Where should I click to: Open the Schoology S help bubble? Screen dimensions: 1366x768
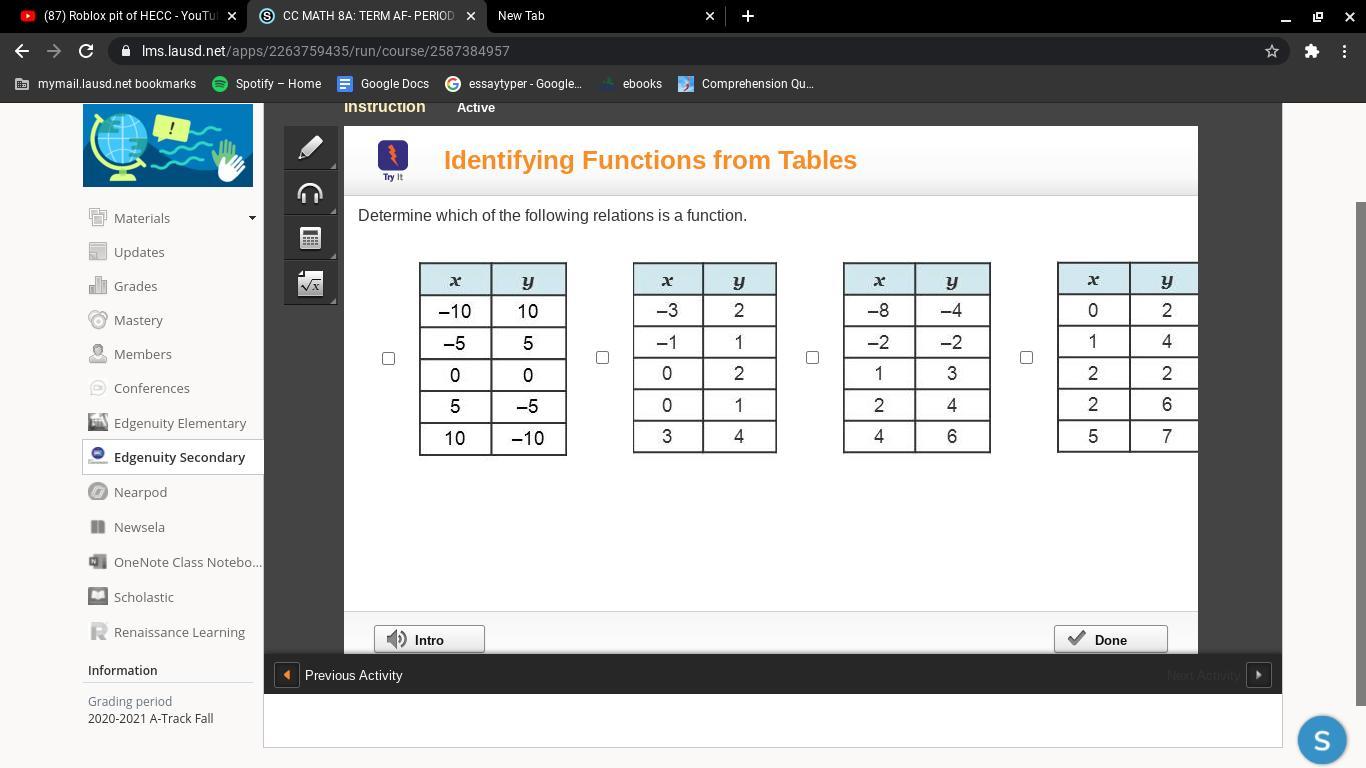(1322, 740)
